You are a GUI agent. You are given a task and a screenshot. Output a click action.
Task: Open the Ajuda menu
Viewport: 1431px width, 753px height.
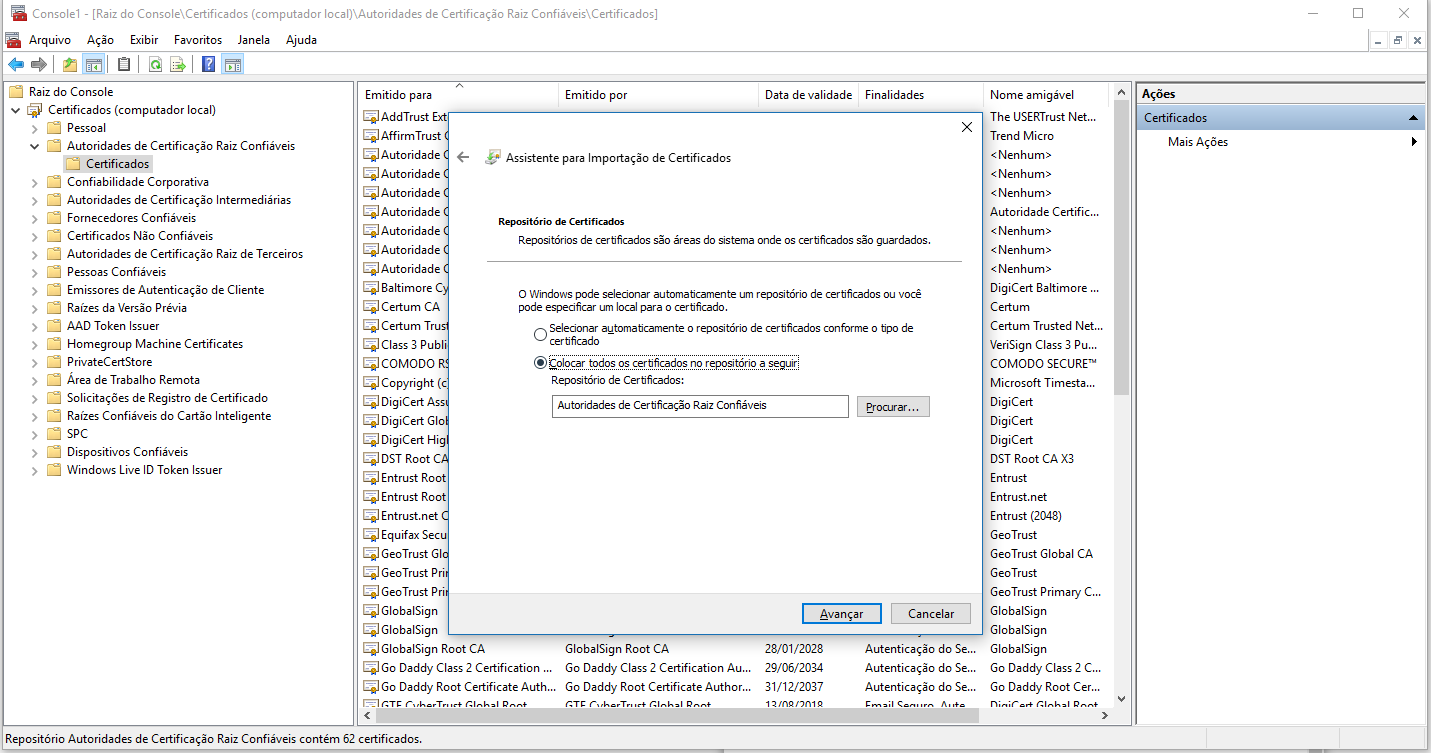click(301, 40)
